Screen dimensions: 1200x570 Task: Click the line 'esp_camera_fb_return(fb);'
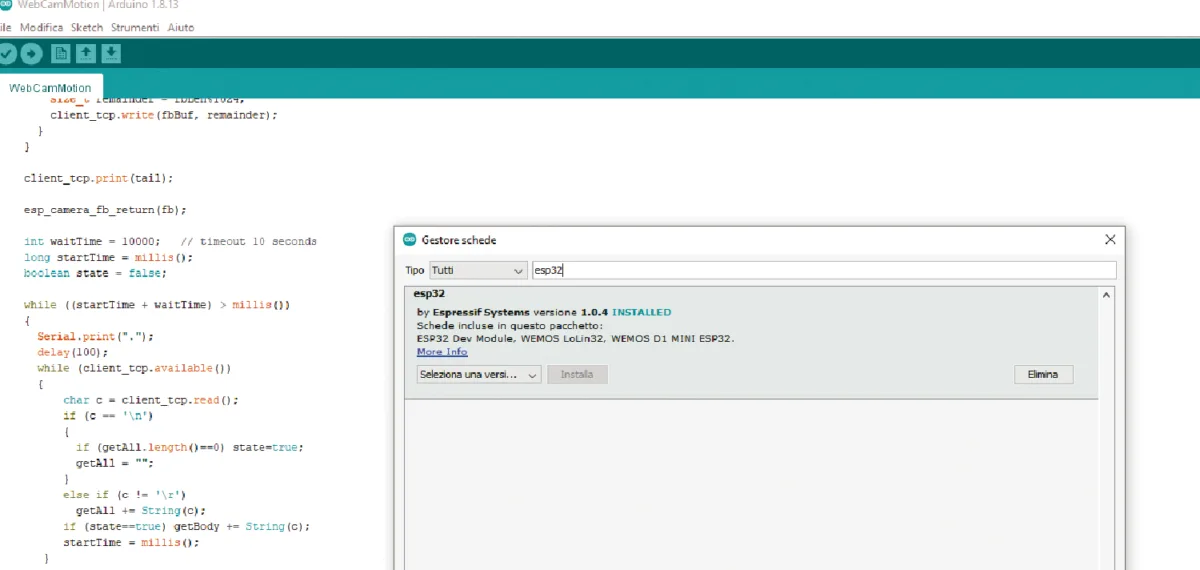(105, 210)
